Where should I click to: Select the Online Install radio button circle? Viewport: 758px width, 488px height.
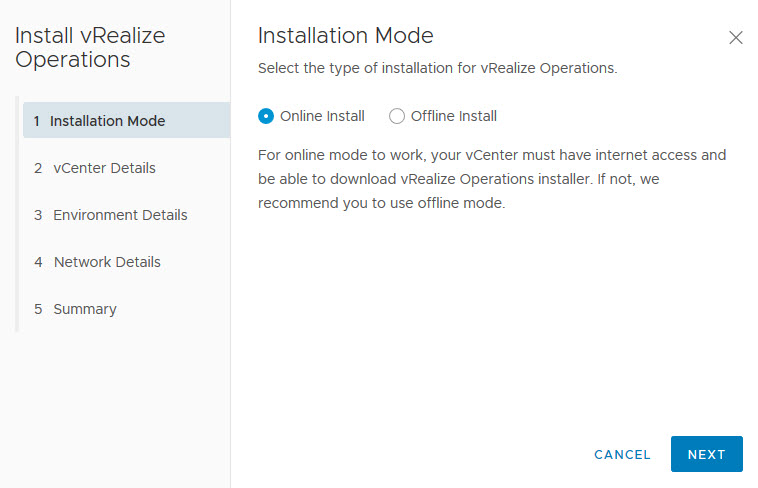[266, 116]
